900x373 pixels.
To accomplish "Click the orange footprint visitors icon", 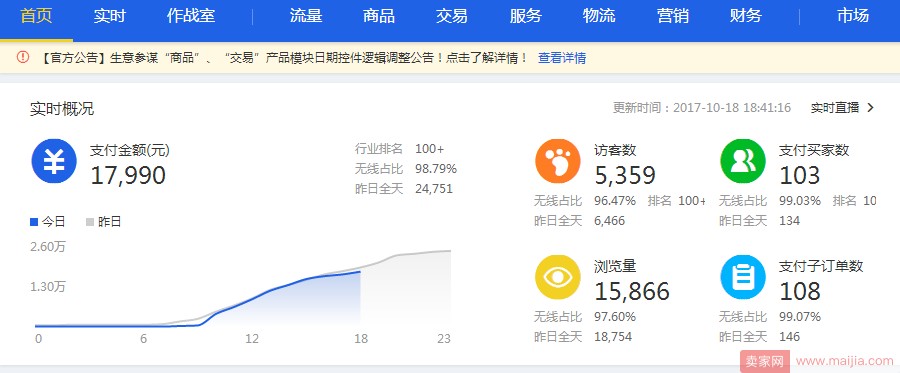I will point(558,161).
